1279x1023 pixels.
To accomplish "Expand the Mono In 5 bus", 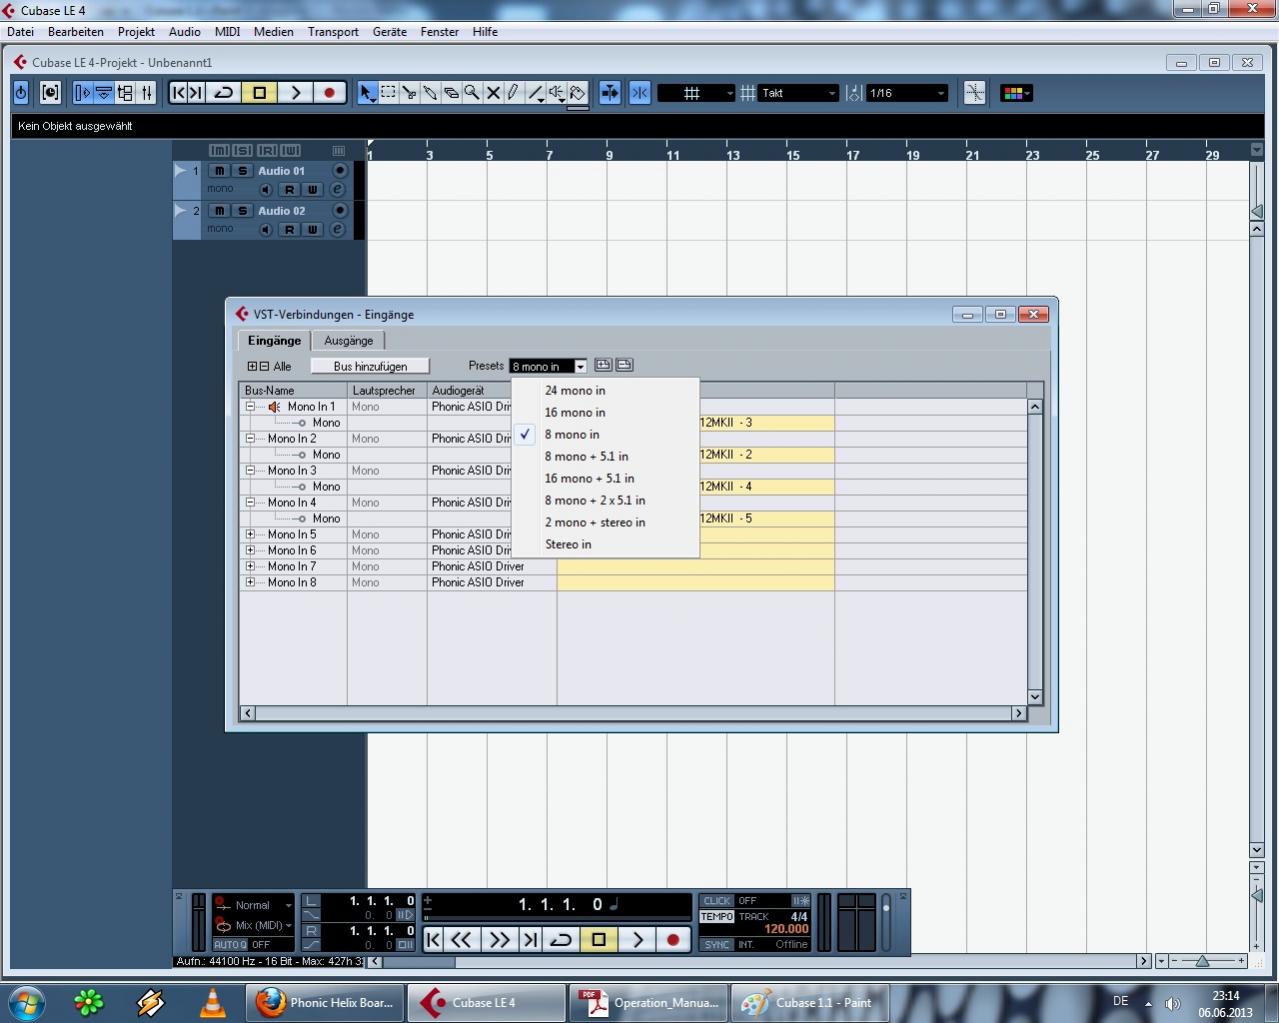I will click(250, 535).
